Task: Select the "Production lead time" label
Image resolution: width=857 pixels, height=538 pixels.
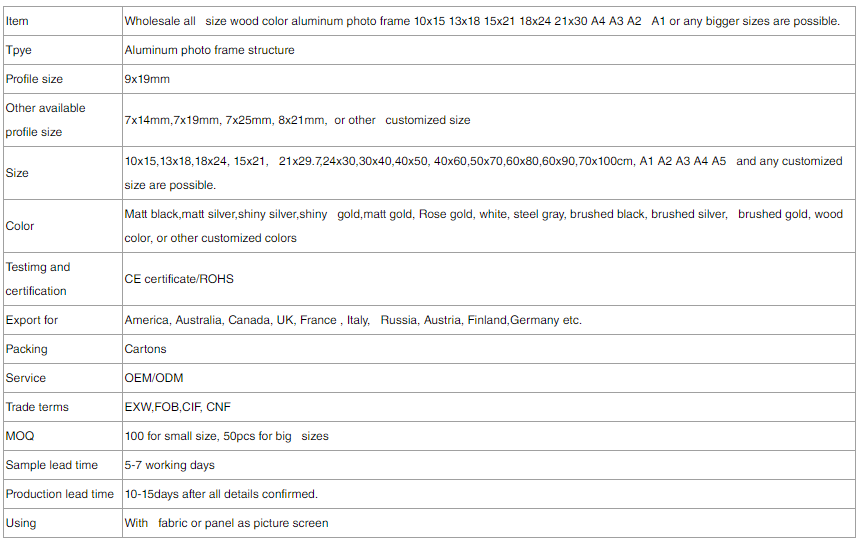Action: click(x=60, y=494)
